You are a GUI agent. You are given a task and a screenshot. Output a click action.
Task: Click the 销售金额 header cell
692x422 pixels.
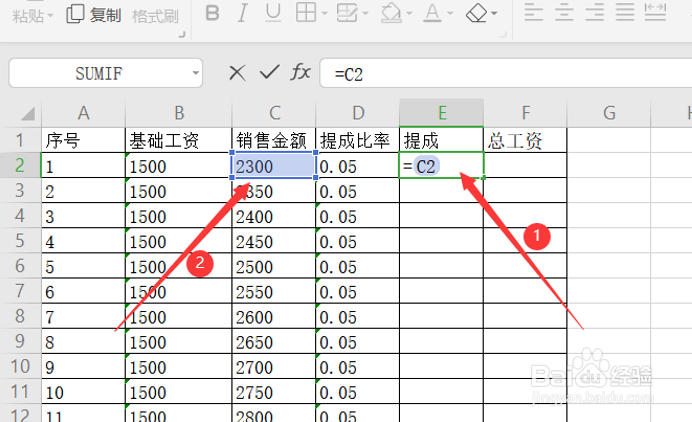tap(274, 140)
